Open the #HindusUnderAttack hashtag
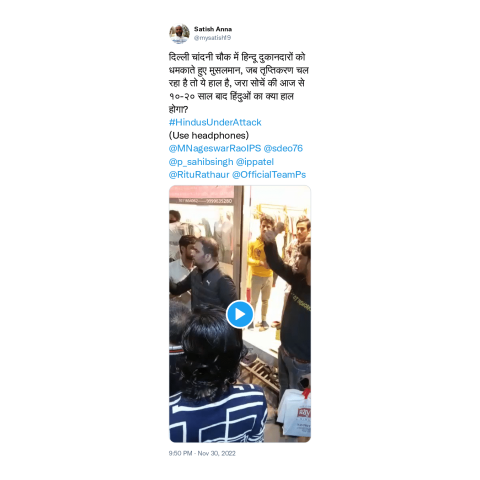Screen dimensions: 480x480 click(x=215, y=122)
